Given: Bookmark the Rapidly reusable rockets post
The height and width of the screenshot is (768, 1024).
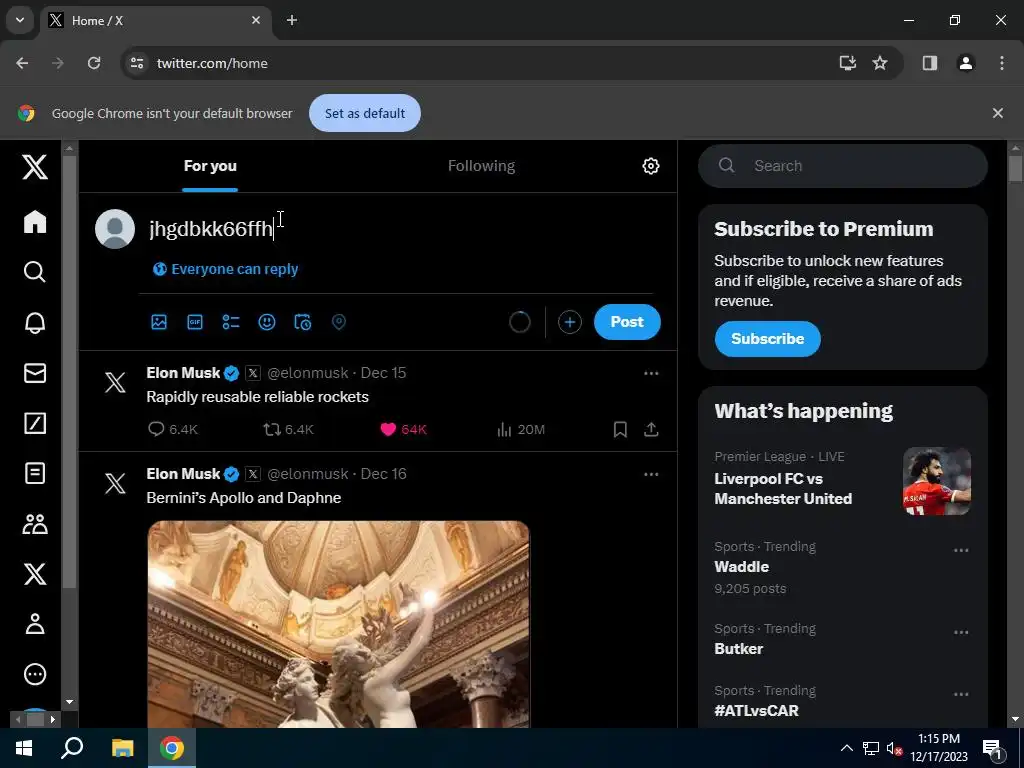Looking at the screenshot, I should tap(620, 429).
